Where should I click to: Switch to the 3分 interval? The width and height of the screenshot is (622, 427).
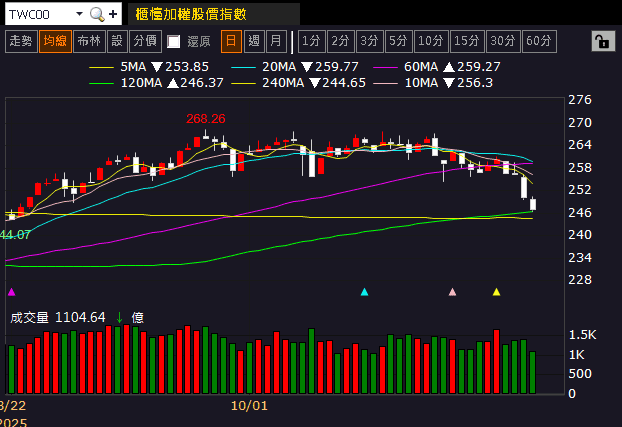click(x=370, y=41)
